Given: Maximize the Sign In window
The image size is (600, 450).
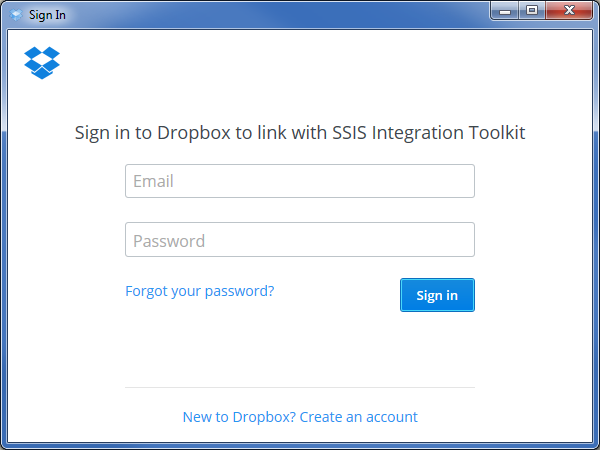Looking at the screenshot, I should point(532,11).
